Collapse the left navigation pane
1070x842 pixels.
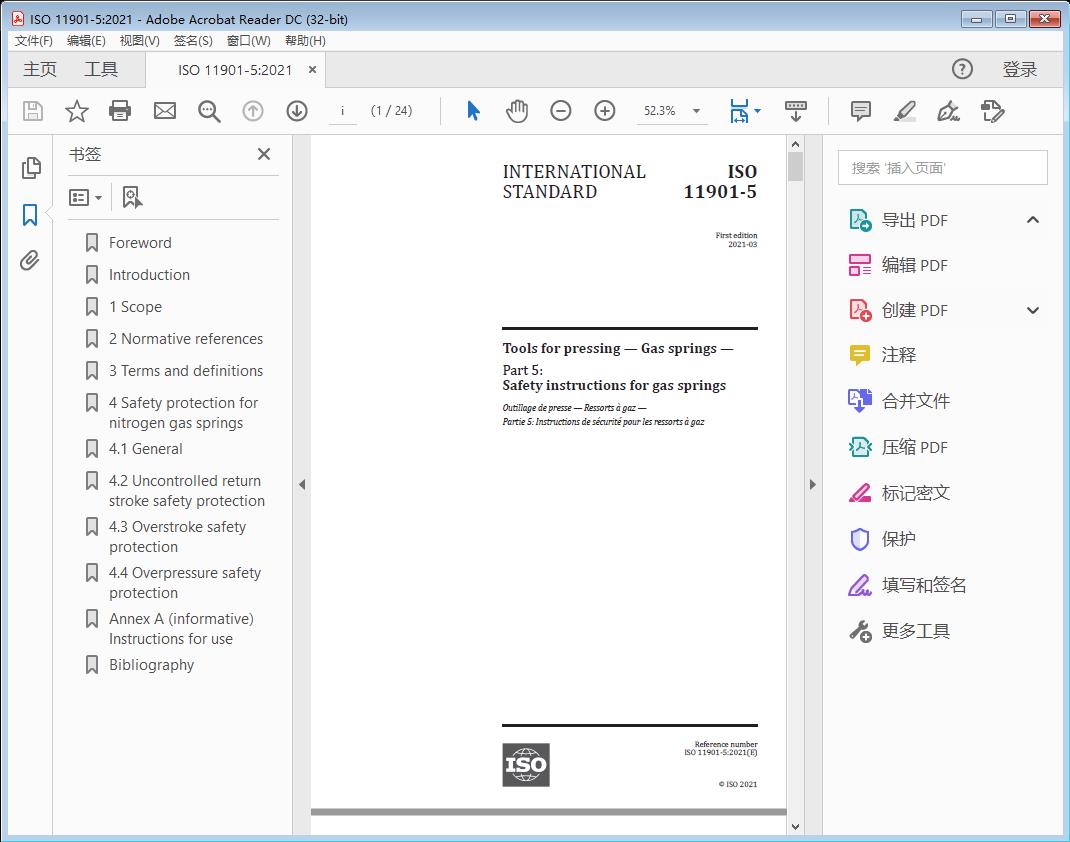click(302, 485)
